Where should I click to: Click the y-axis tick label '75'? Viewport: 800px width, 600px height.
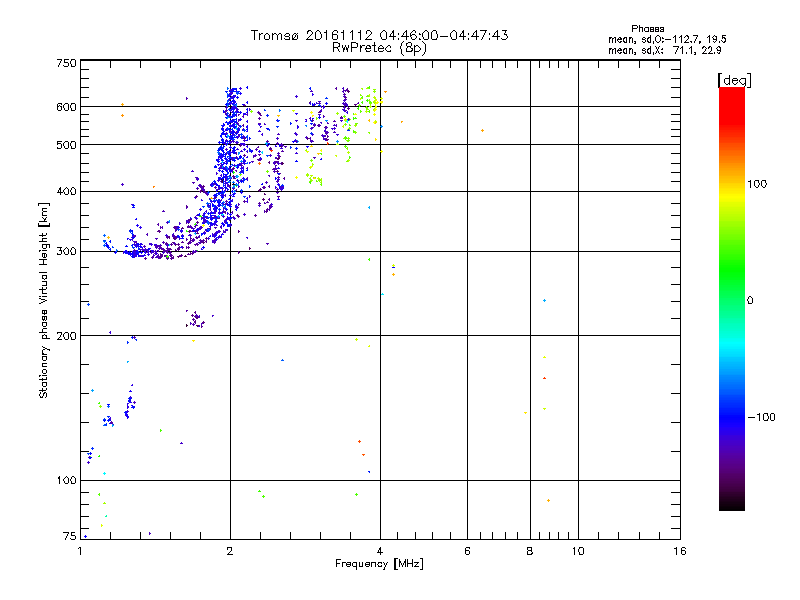[70, 536]
